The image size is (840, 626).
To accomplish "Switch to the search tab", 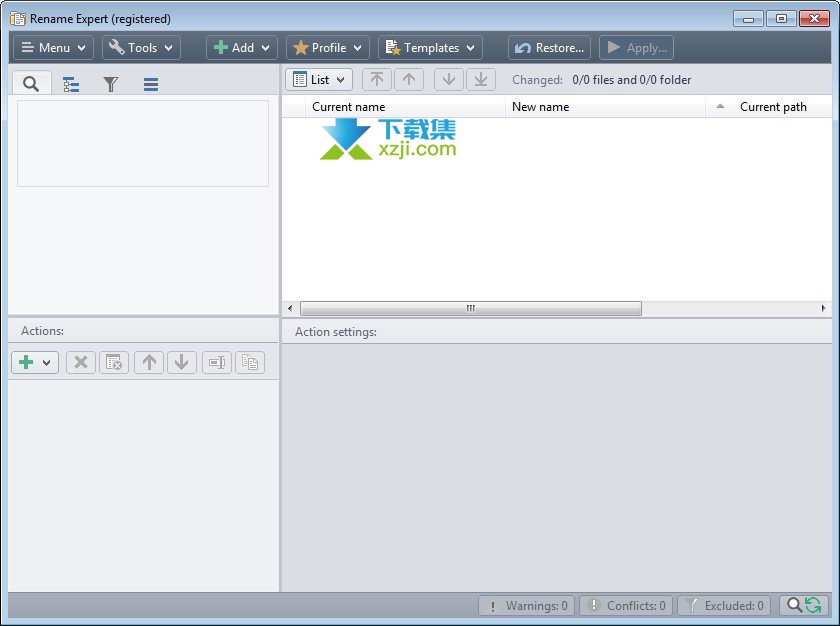I will point(32,84).
